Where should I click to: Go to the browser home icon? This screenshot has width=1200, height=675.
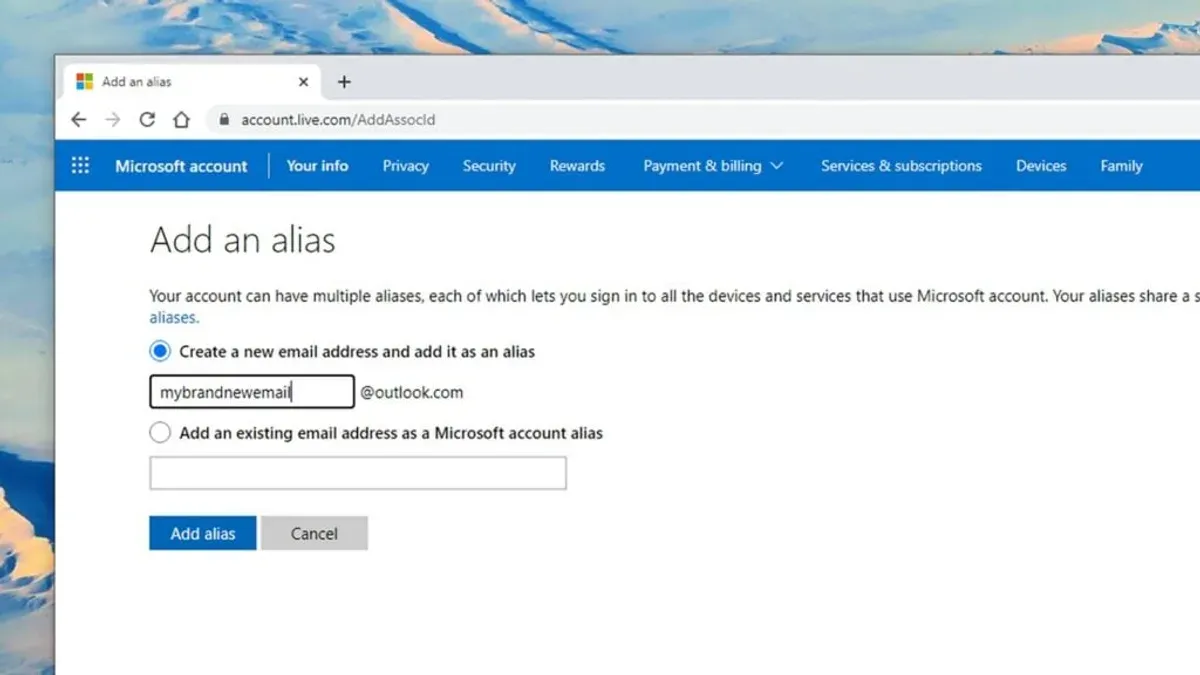181,120
